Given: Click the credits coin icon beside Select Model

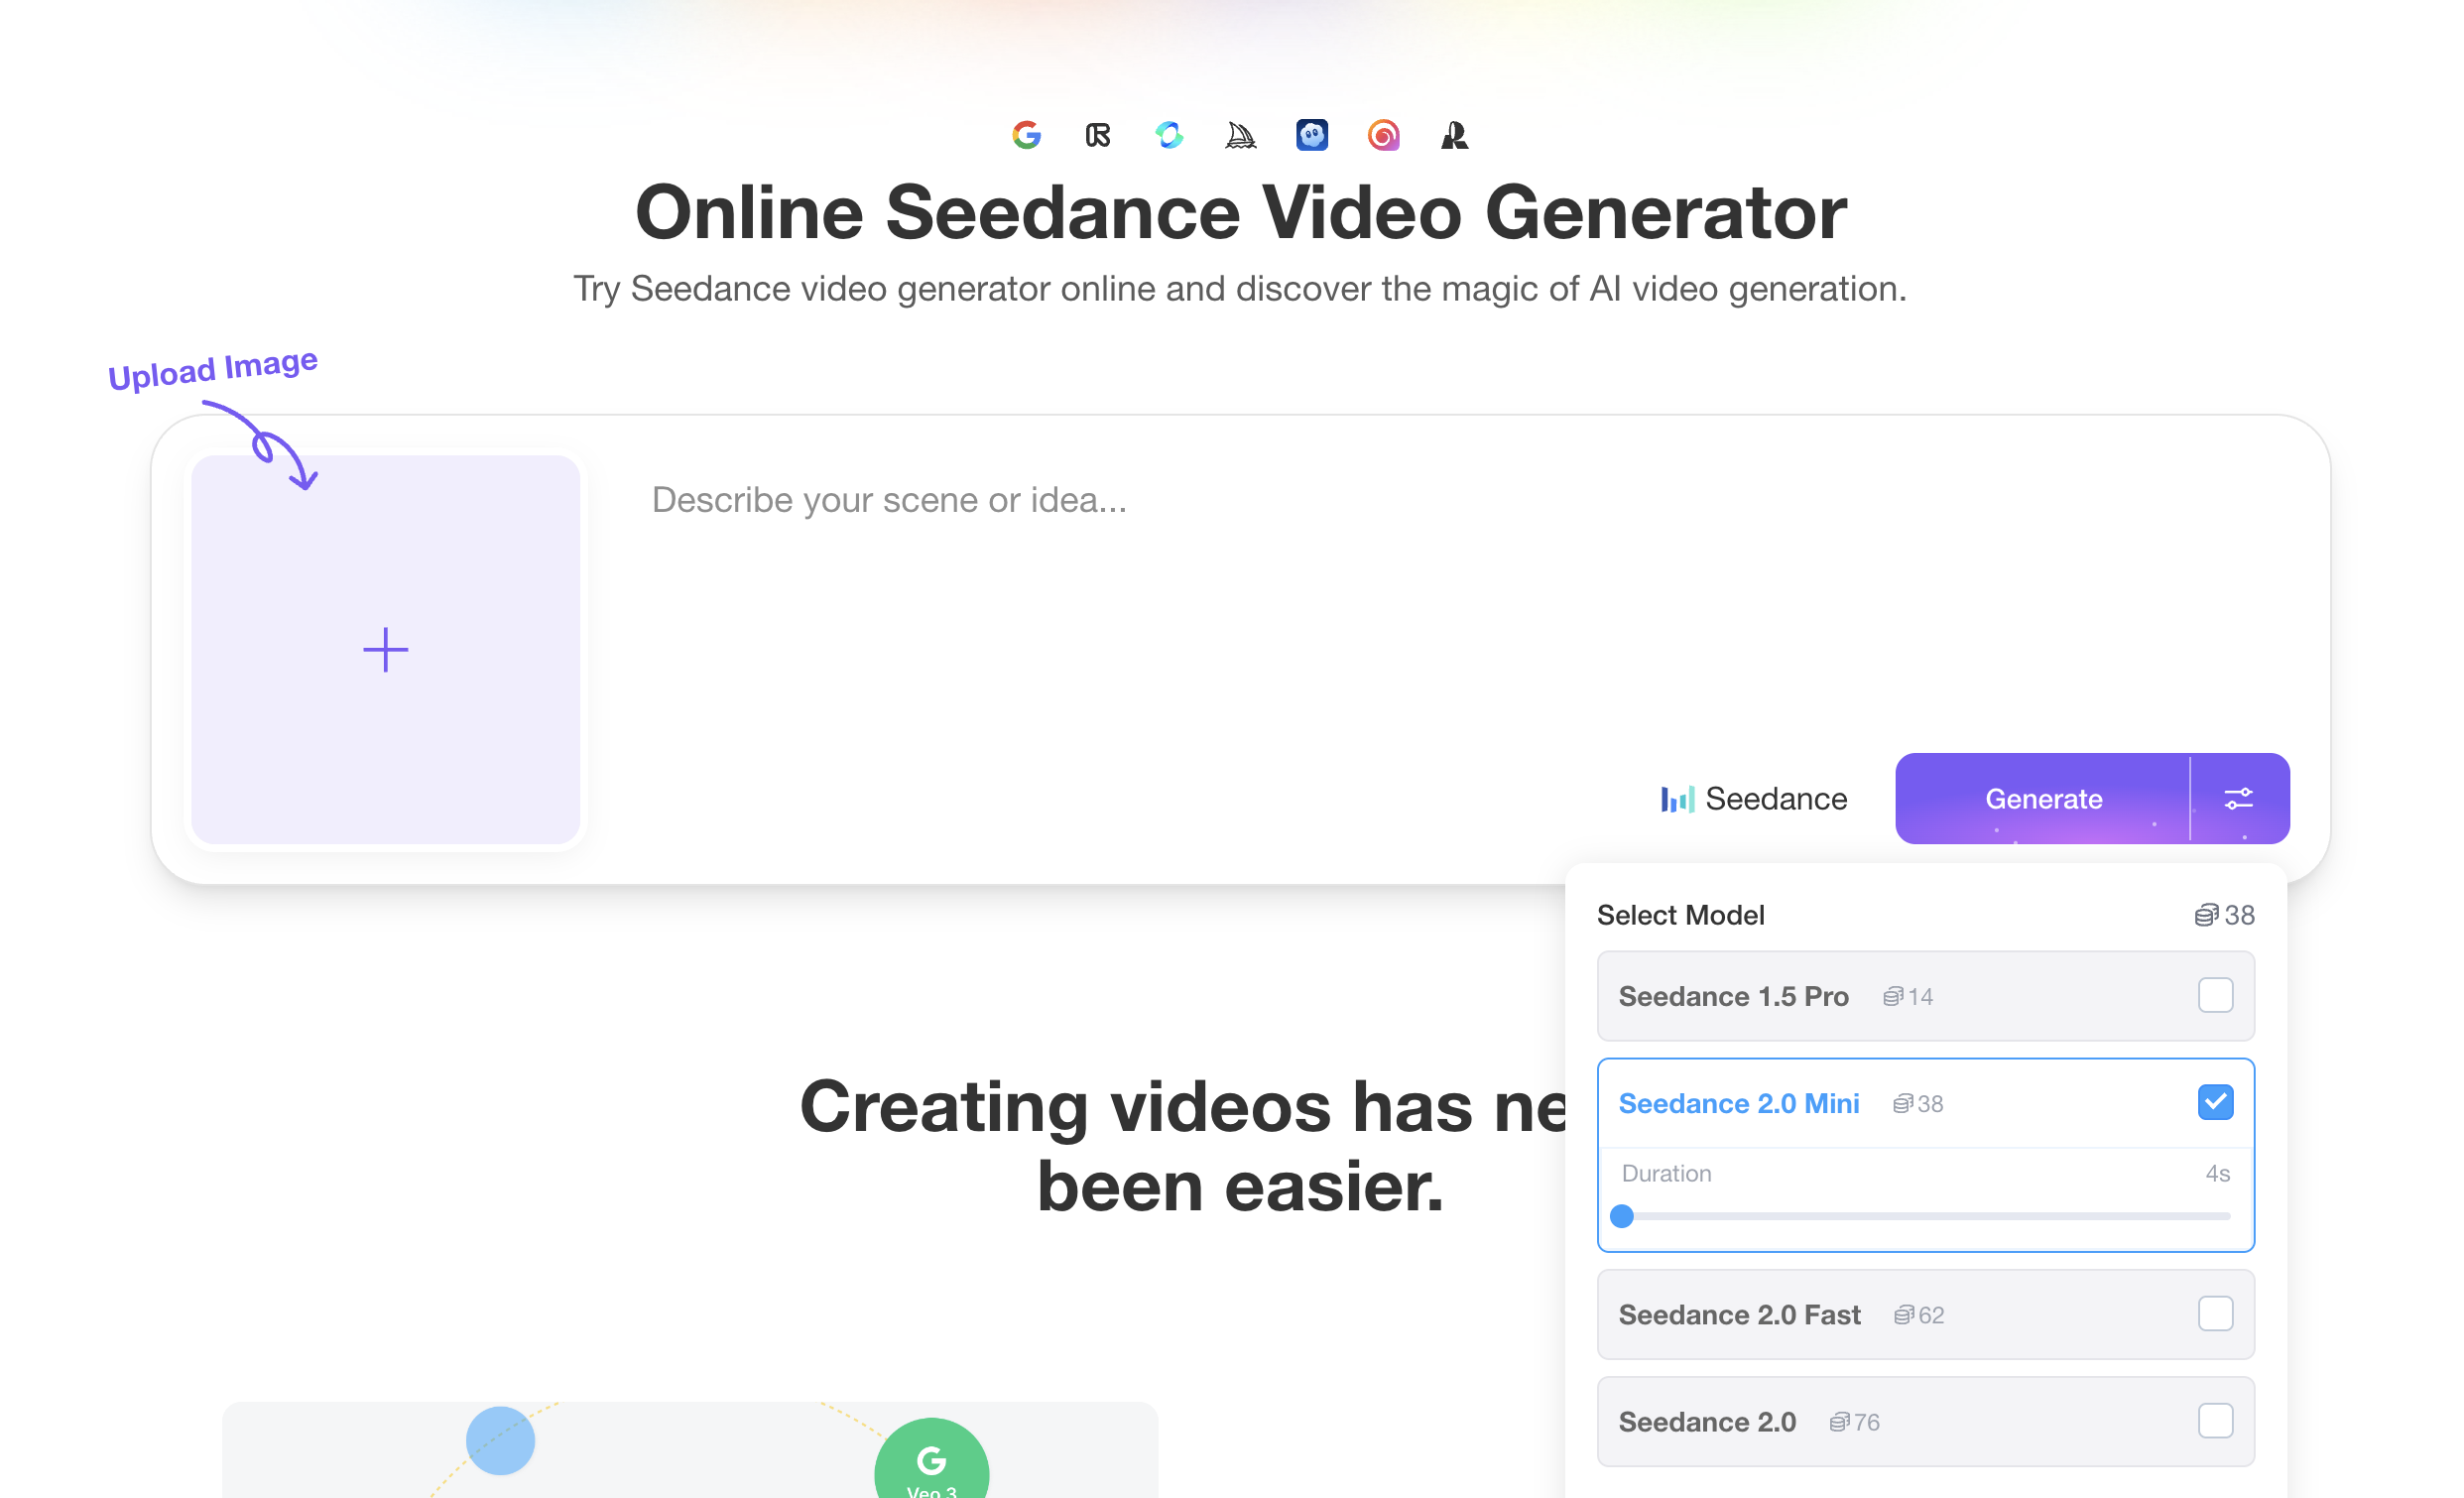Looking at the screenshot, I should point(2205,915).
